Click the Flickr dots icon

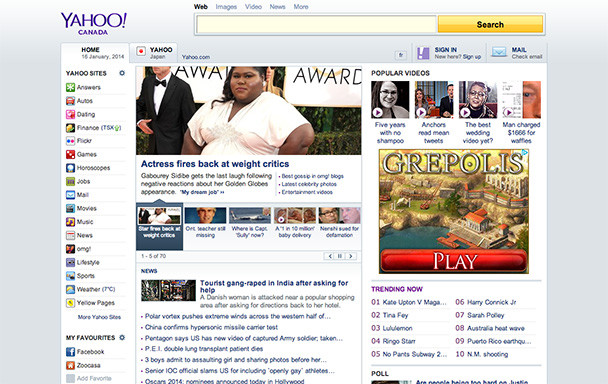[x=70, y=141]
